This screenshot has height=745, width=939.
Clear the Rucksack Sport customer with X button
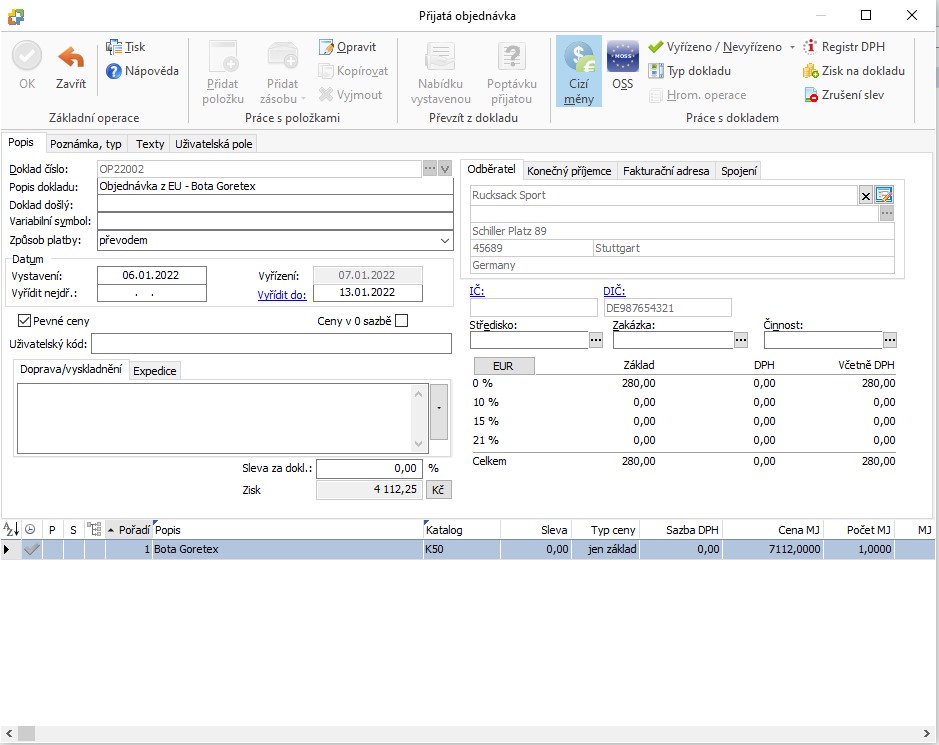coord(865,196)
